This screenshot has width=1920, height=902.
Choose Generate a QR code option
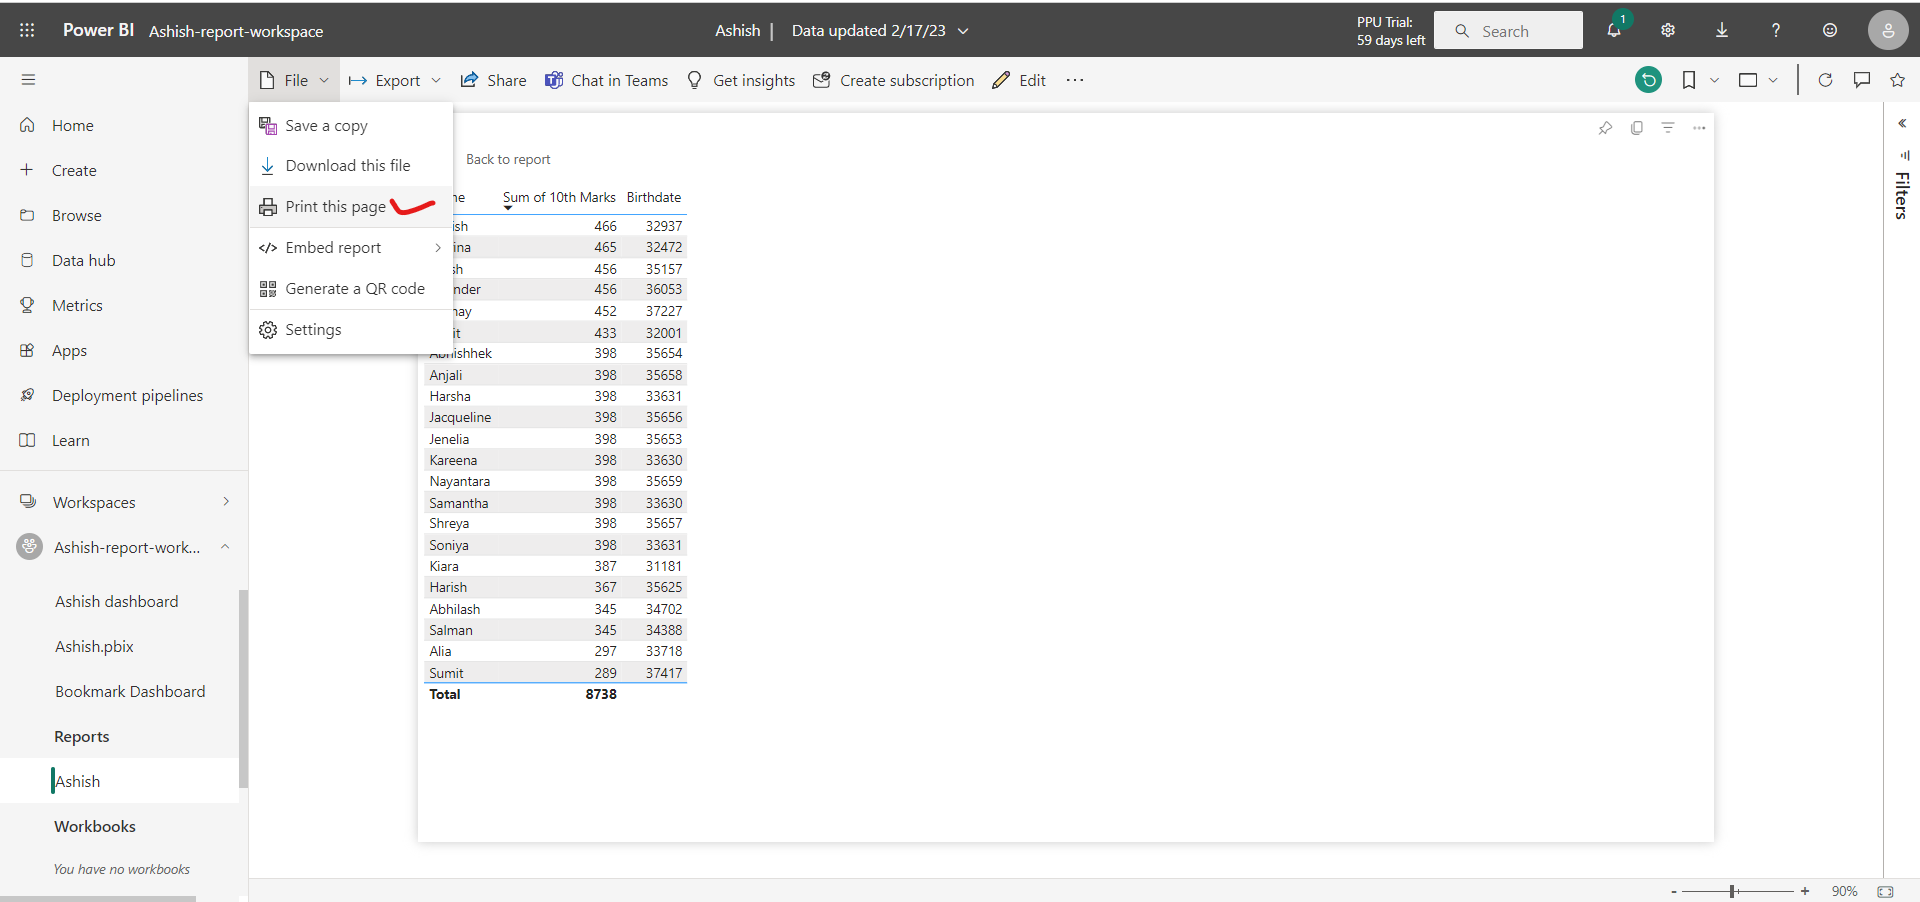pyautogui.click(x=353, y=288)
